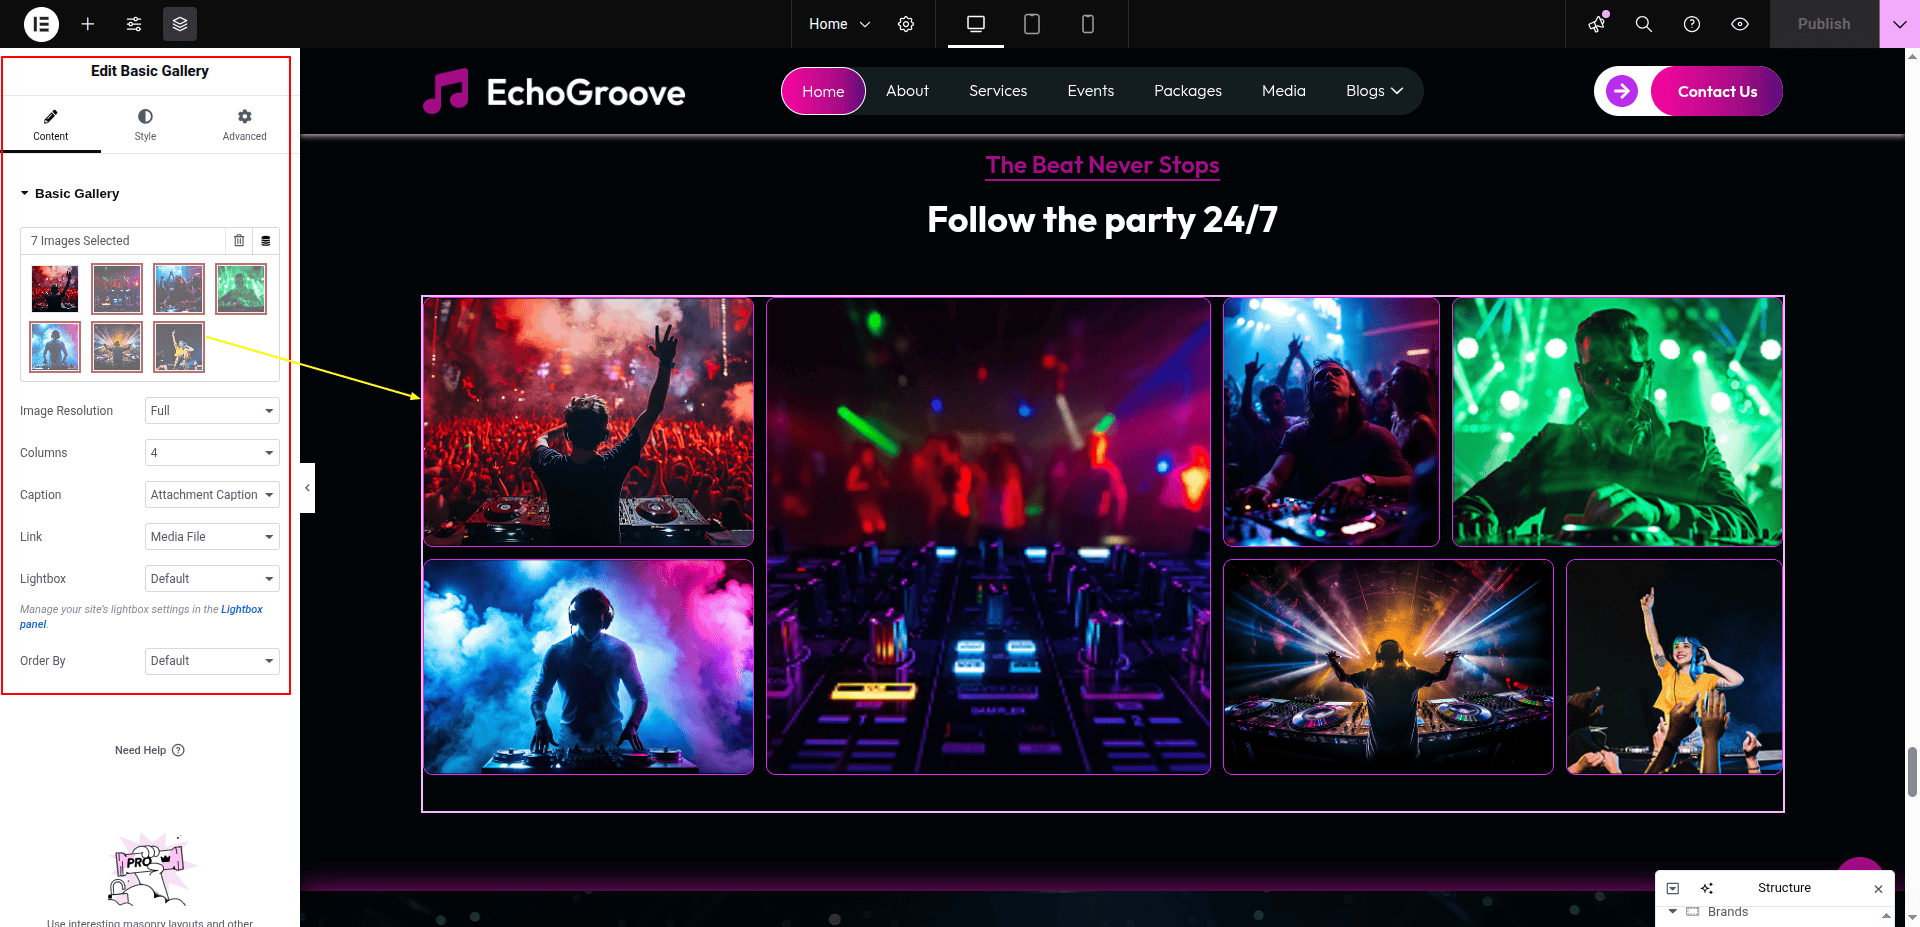Open the What's New rocket icon

1597,24
